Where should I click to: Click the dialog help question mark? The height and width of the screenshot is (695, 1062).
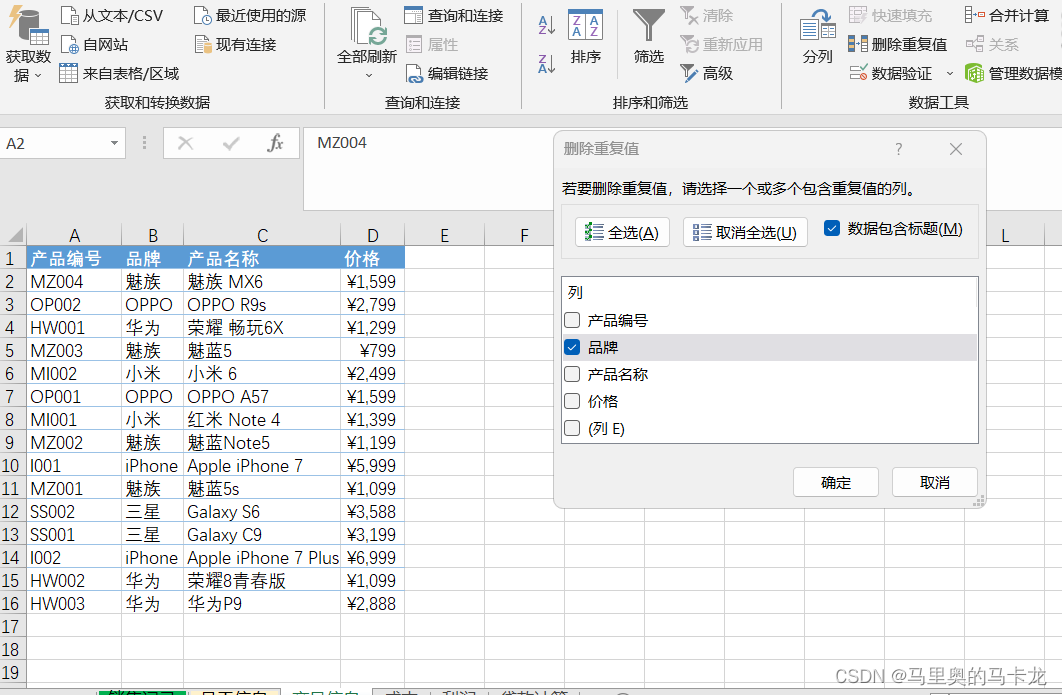coord(899,149)
